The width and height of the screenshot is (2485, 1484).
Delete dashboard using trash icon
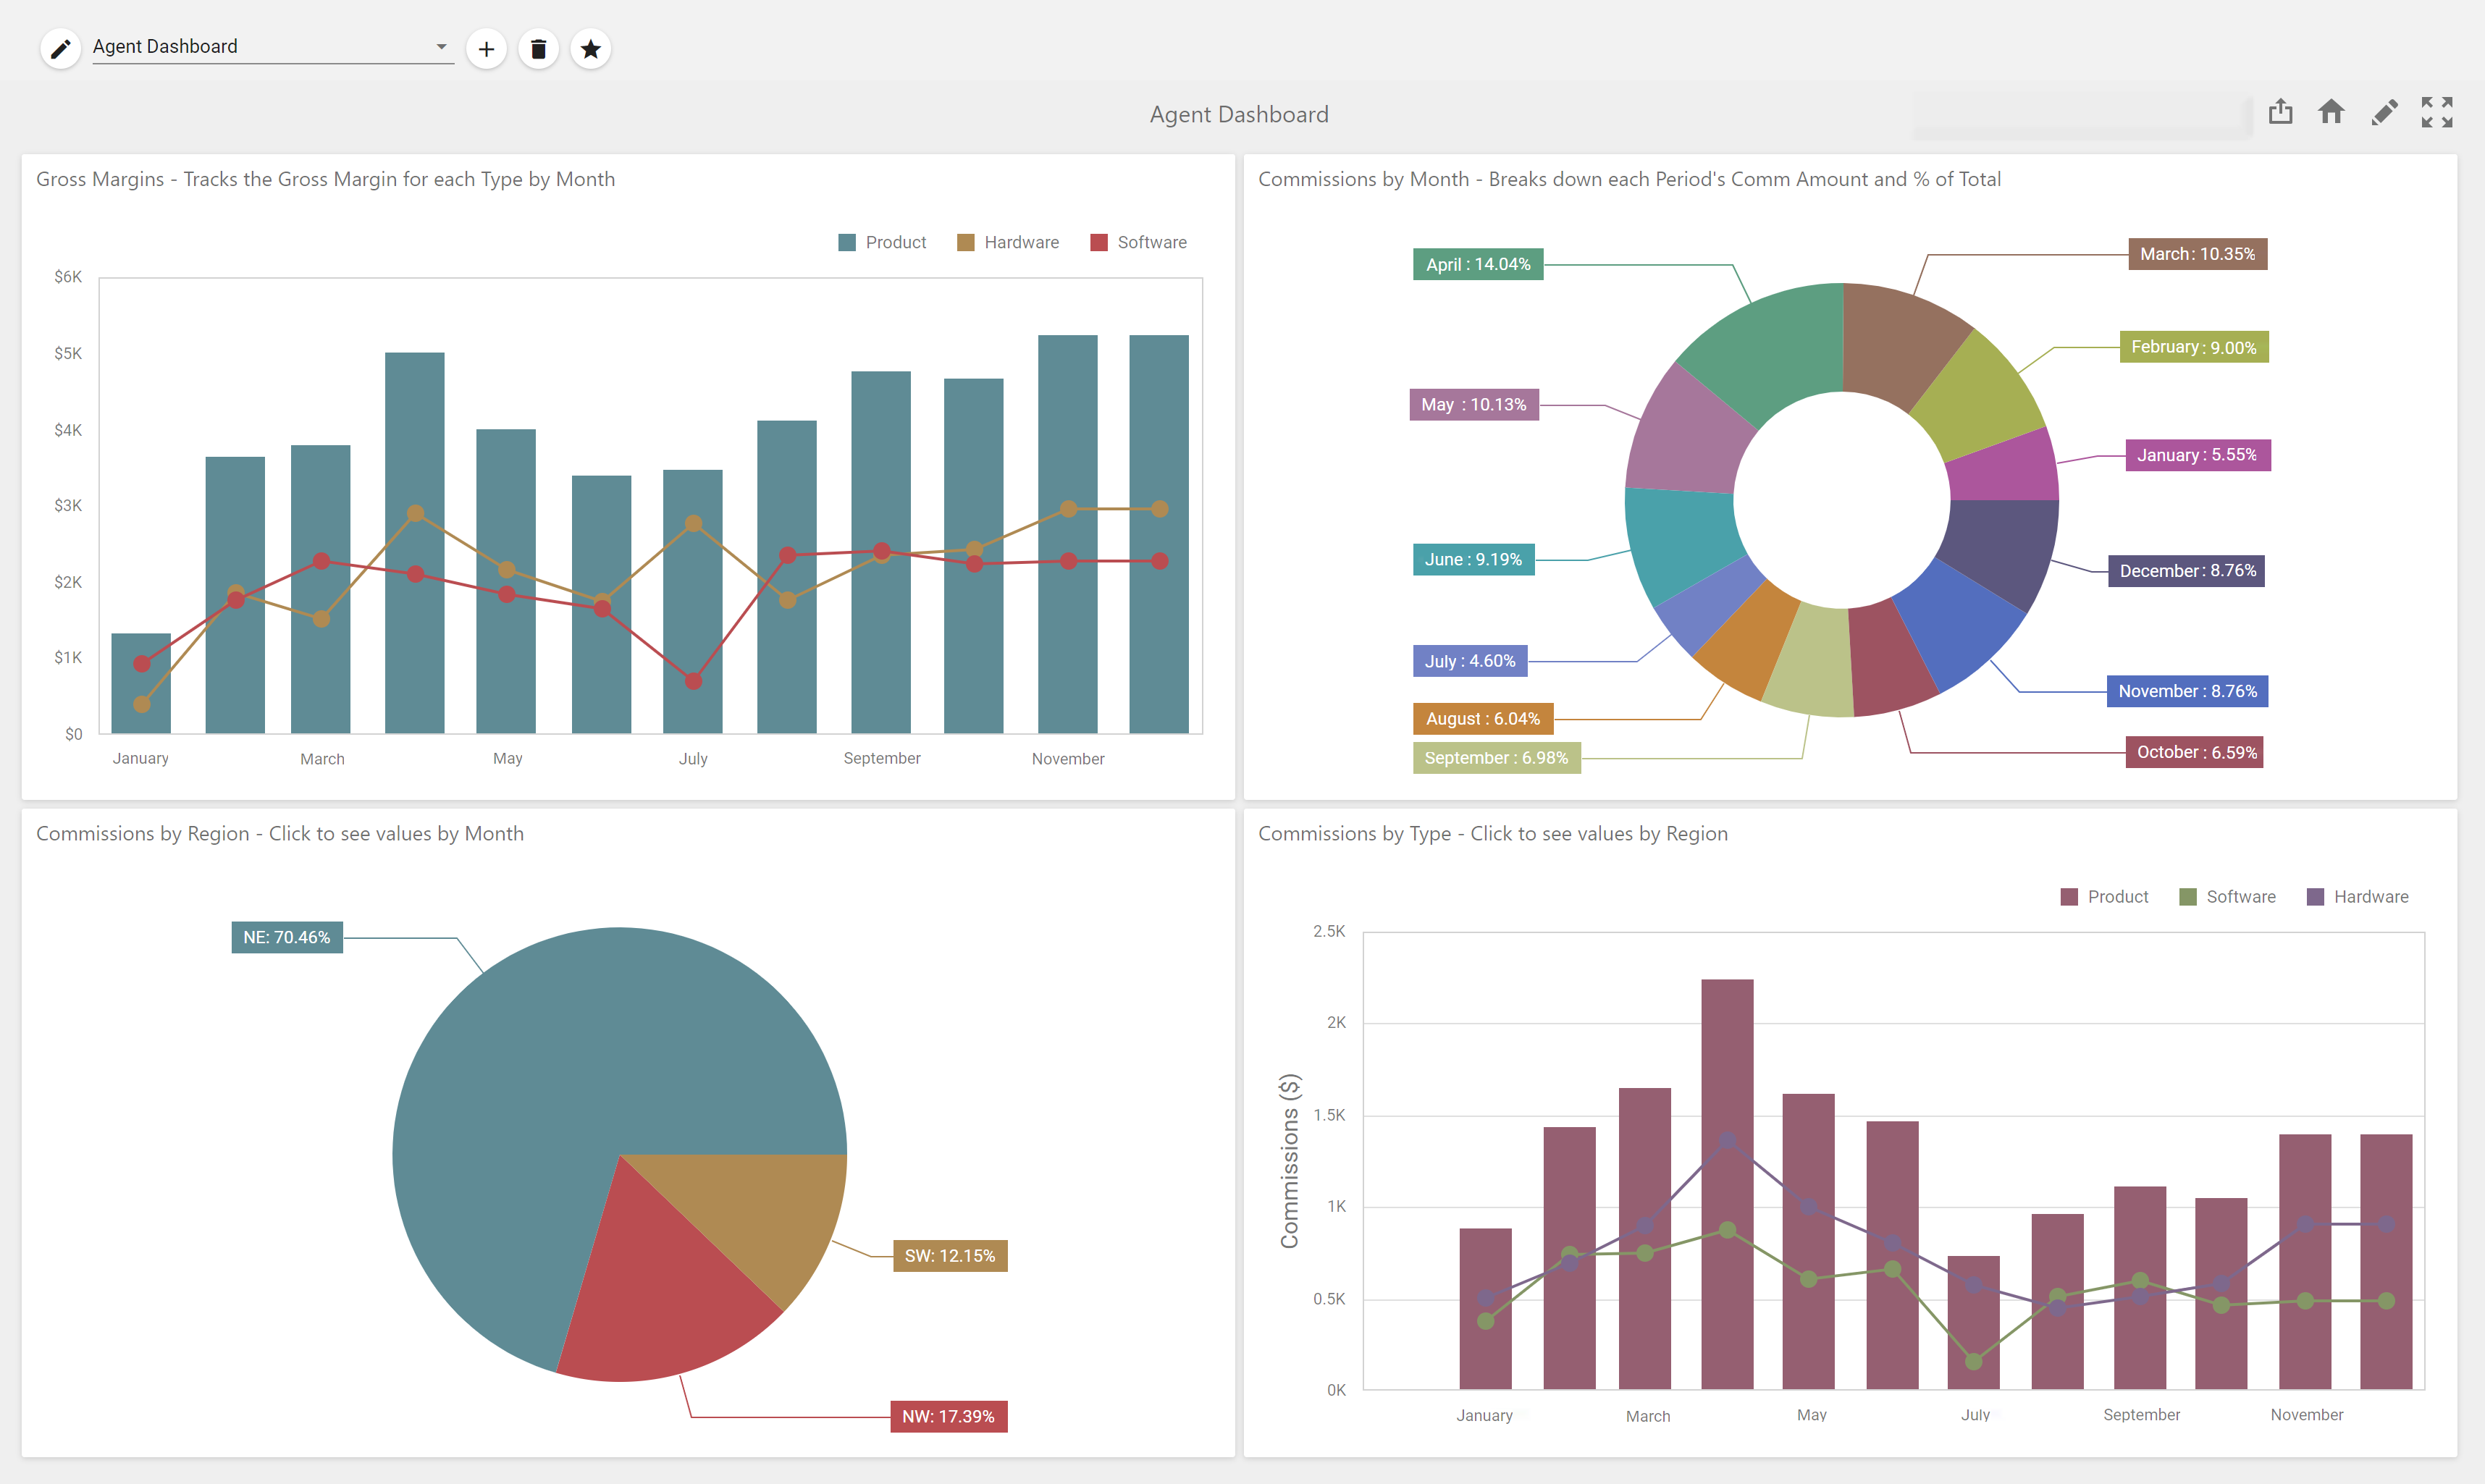(538, 48)
